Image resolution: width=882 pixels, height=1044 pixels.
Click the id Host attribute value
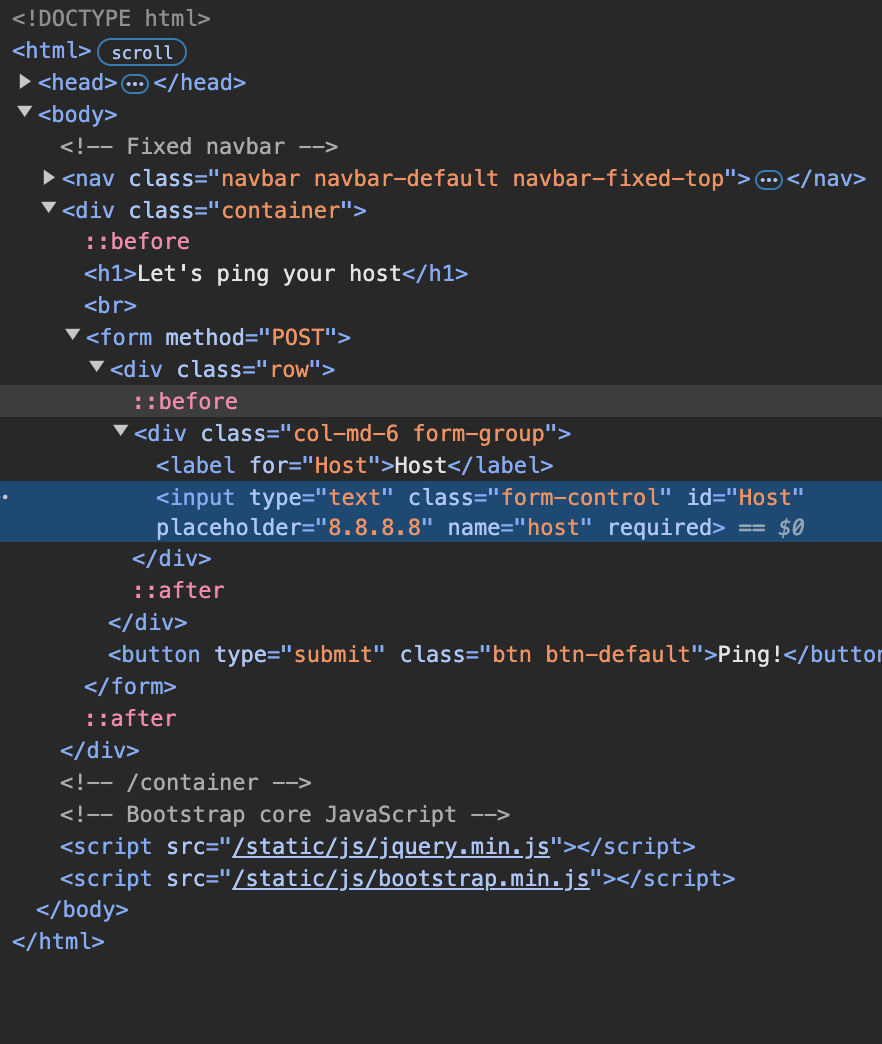(764, 497)
